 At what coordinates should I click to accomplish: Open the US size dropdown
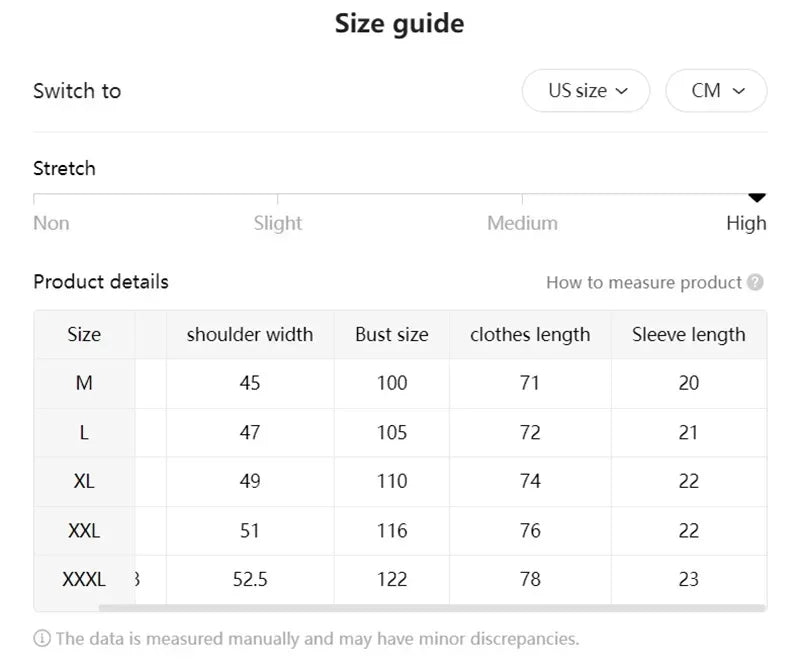pos(586,91)
